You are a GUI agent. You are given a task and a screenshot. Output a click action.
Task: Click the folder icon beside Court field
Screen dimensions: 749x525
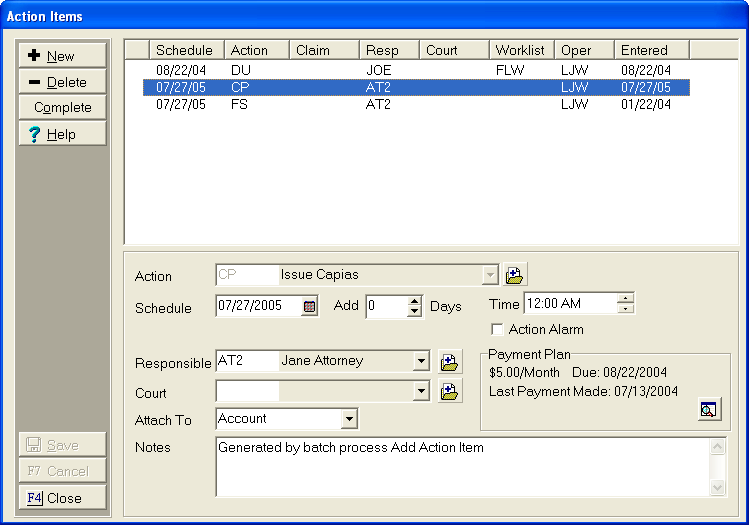(449, 392)
